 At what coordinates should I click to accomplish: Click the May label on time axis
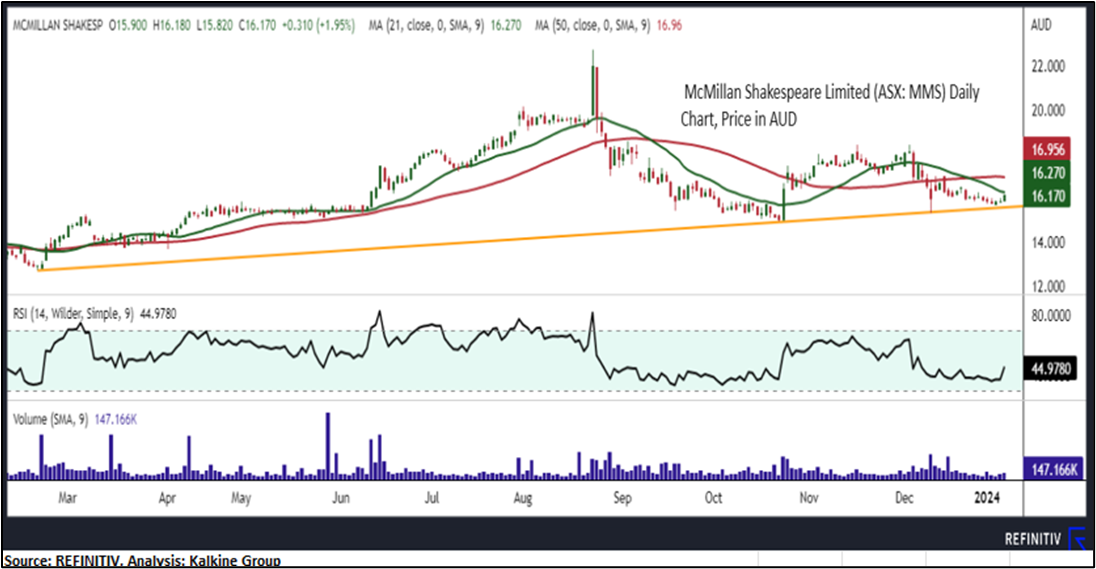point(240,498)
